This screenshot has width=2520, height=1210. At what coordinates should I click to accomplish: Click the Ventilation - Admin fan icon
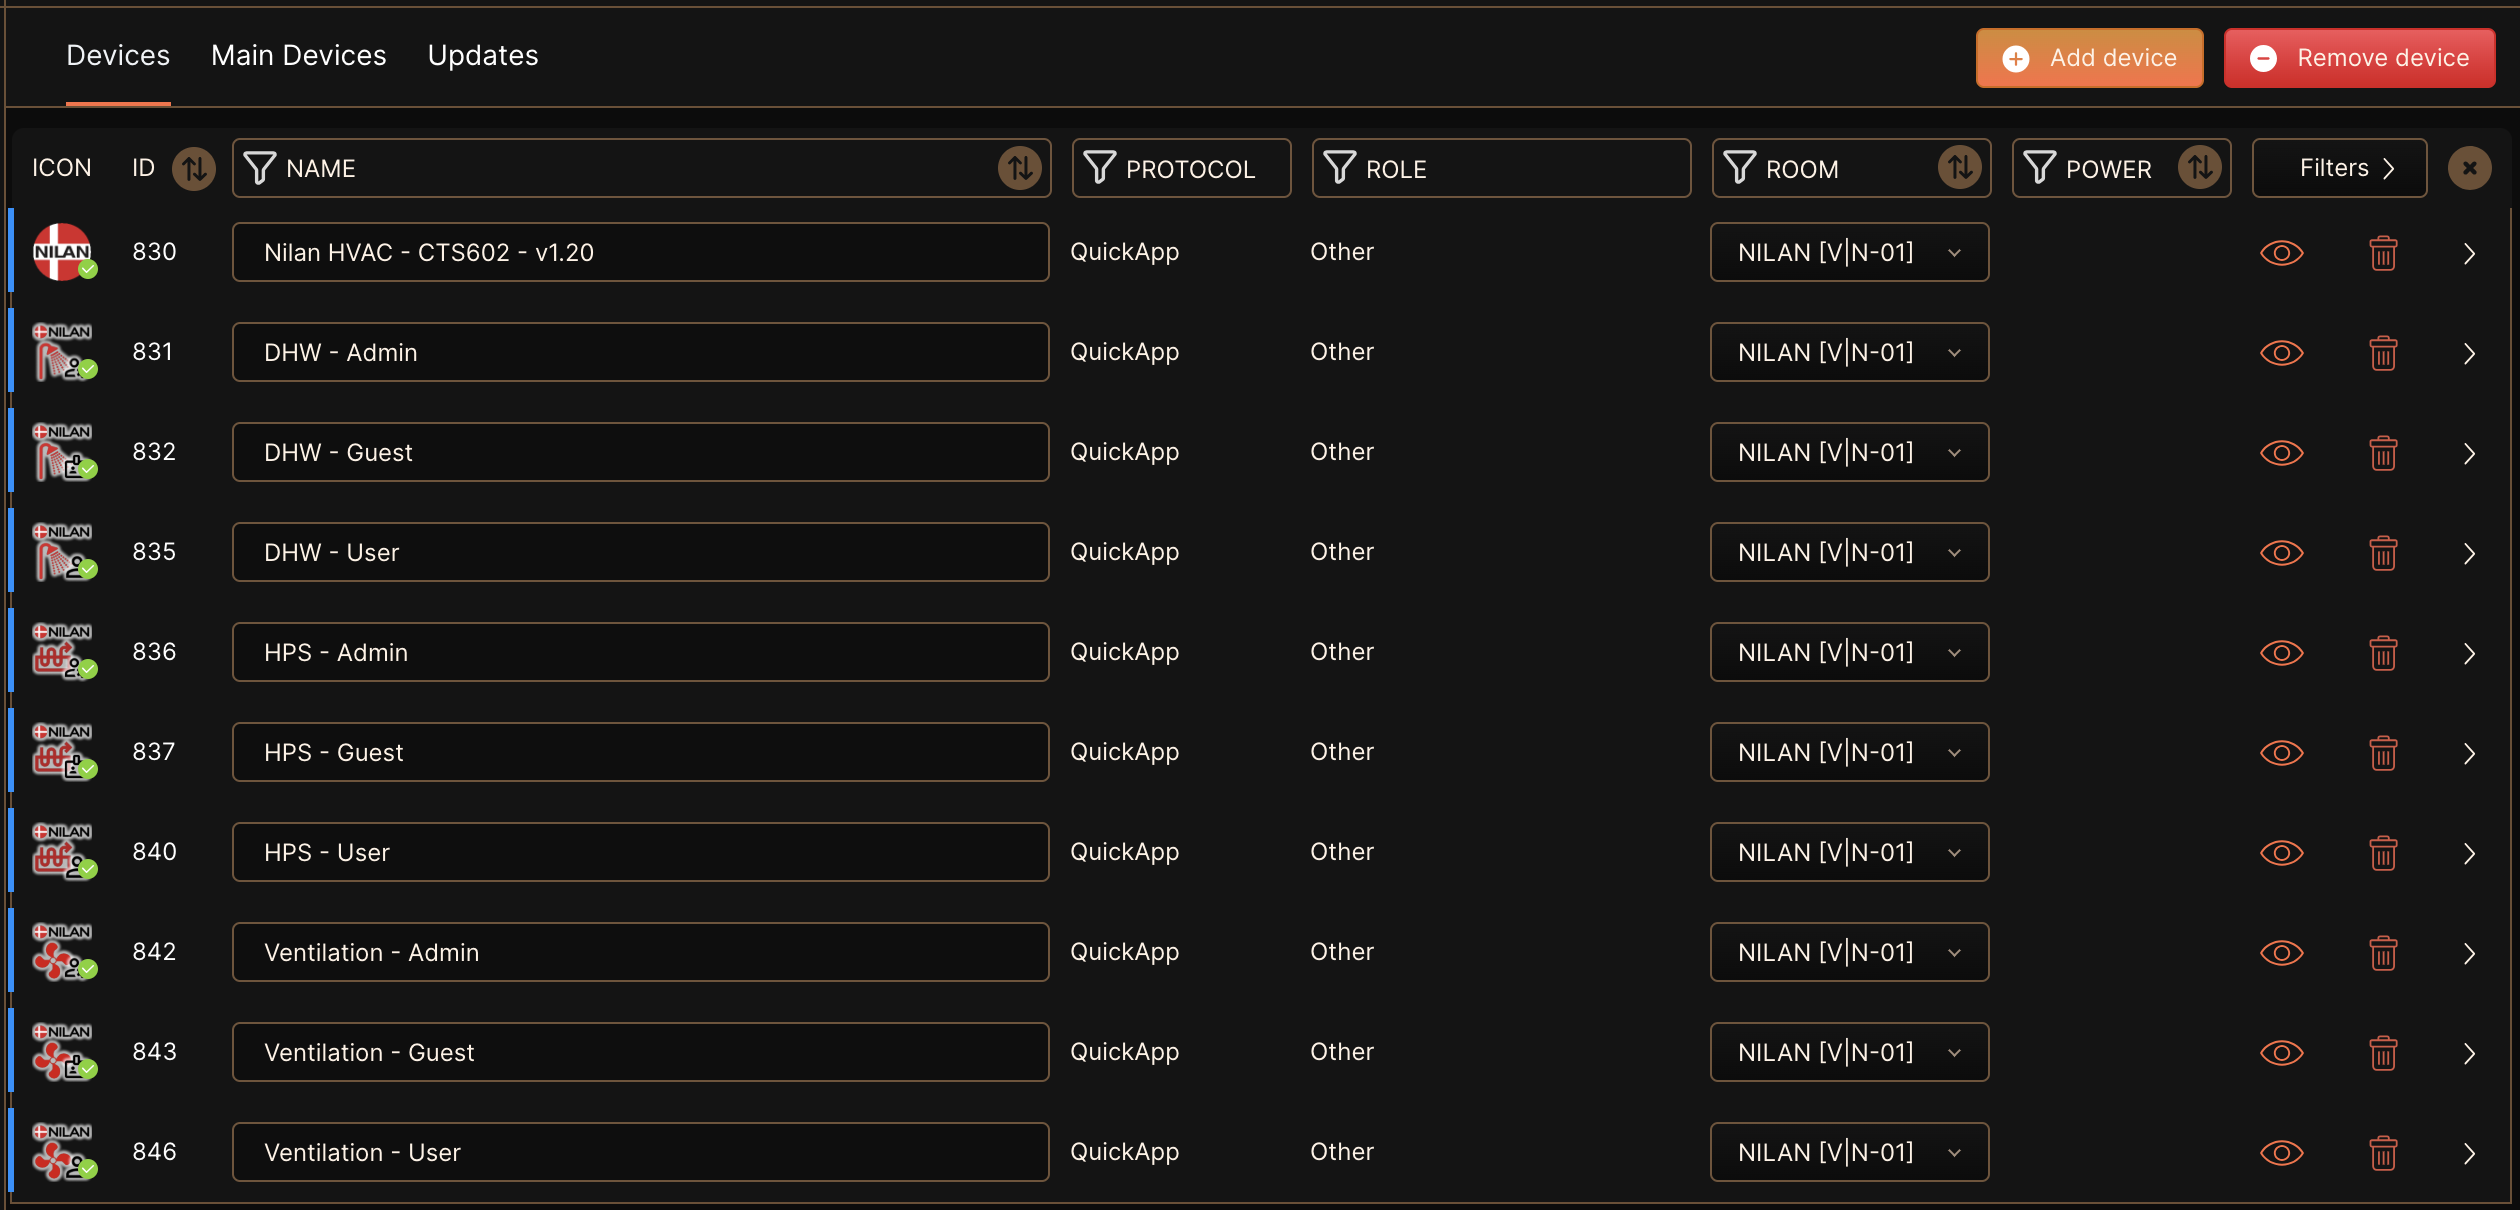pos(64,952)
